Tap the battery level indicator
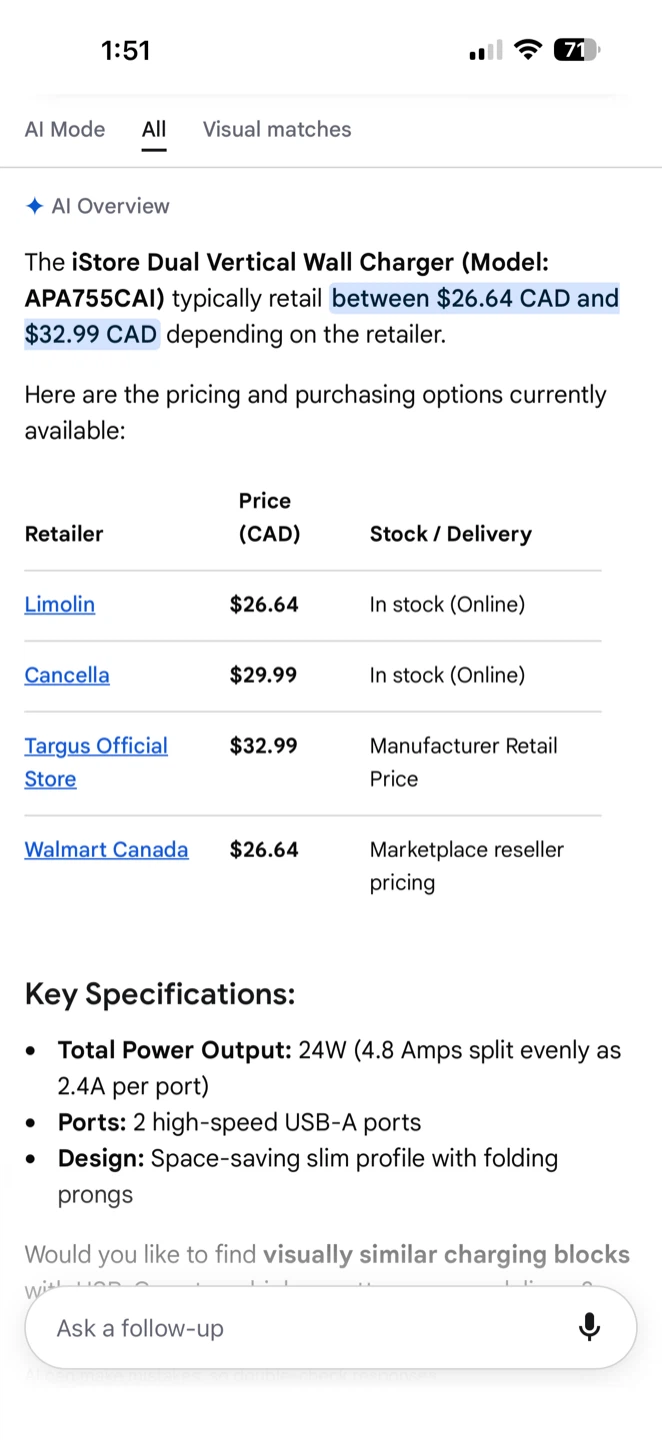The height and width of the screenshot is (1440, 662). pyautogui.click(x=576, y=50)
